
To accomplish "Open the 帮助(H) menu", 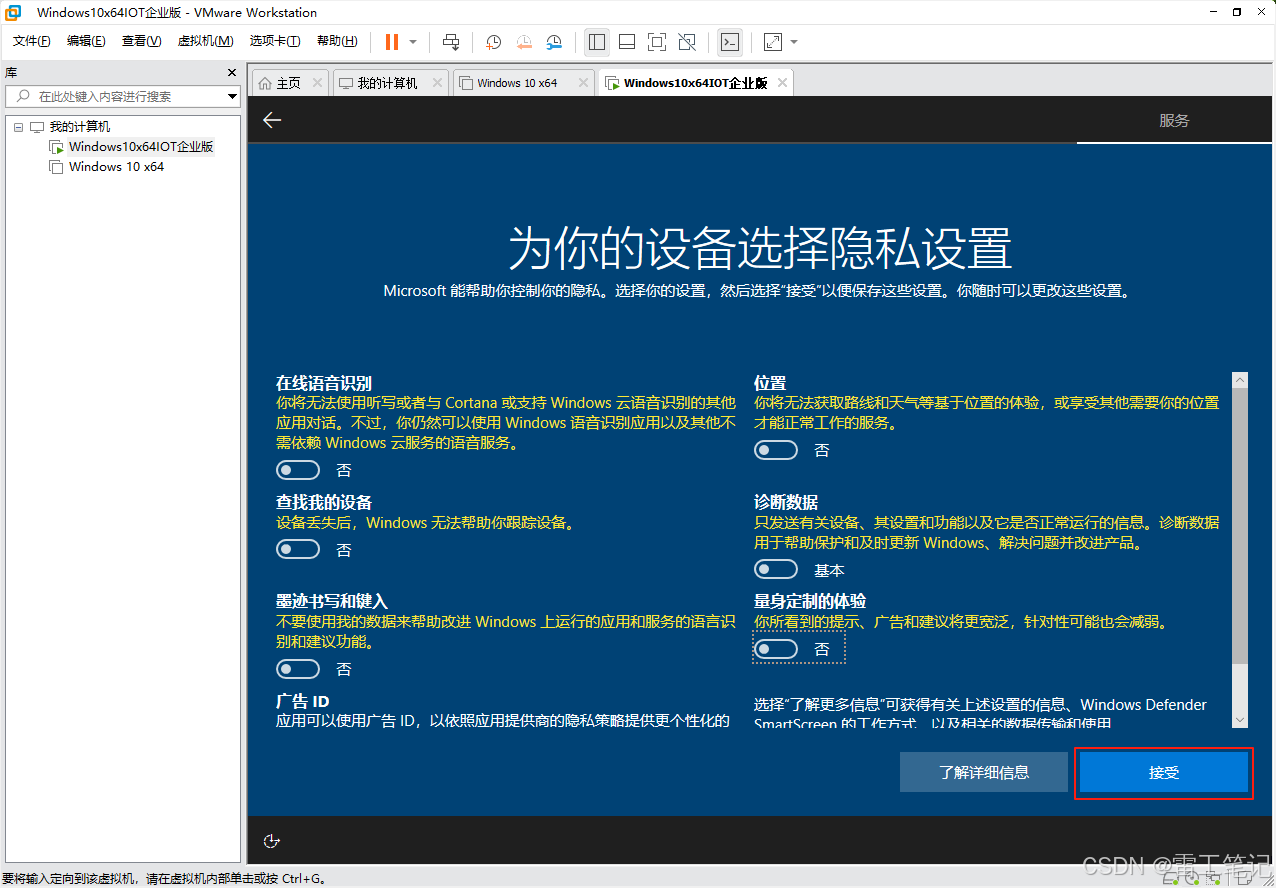I will pyautogui.click(x=337, y=41).
